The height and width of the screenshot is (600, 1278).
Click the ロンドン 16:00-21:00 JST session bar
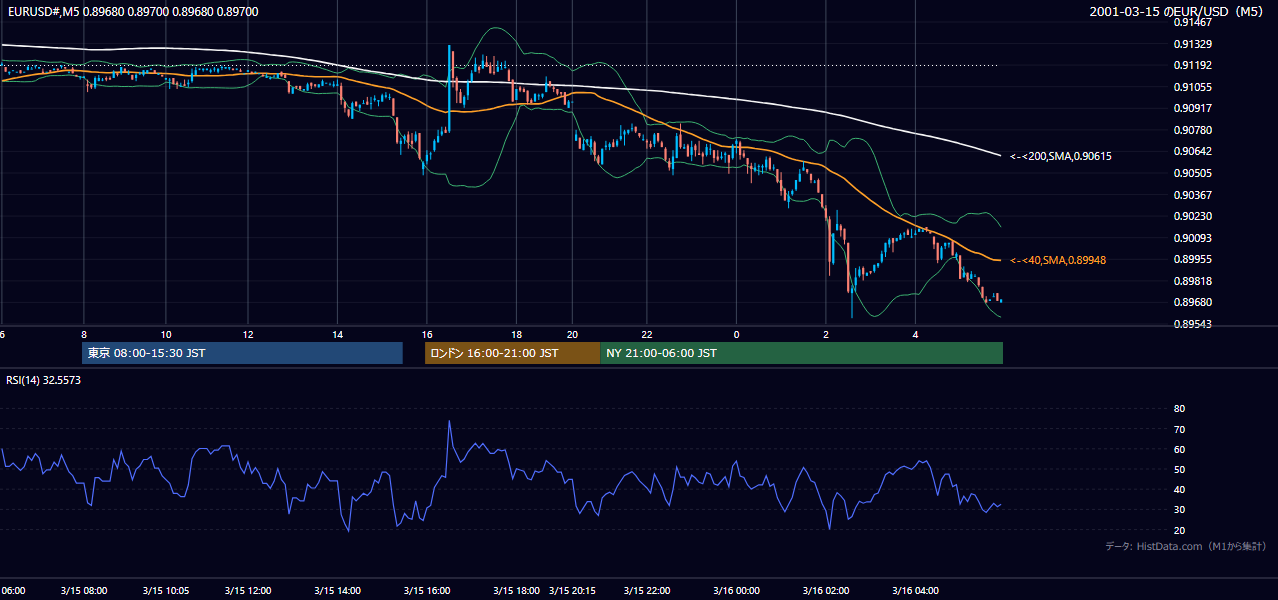[512, 353]
